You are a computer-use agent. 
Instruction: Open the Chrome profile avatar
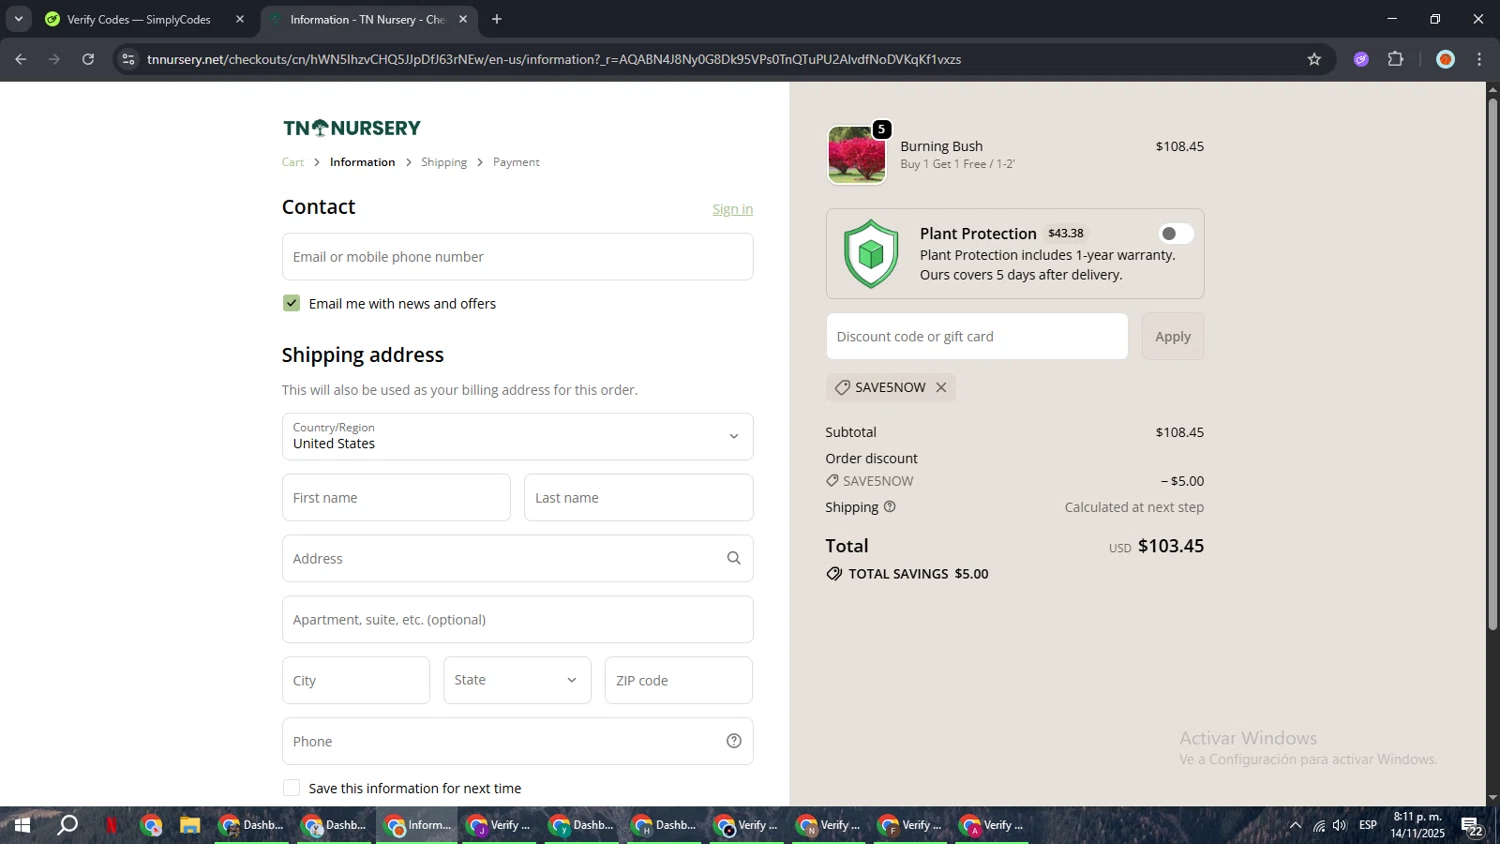coord(1445,59)
